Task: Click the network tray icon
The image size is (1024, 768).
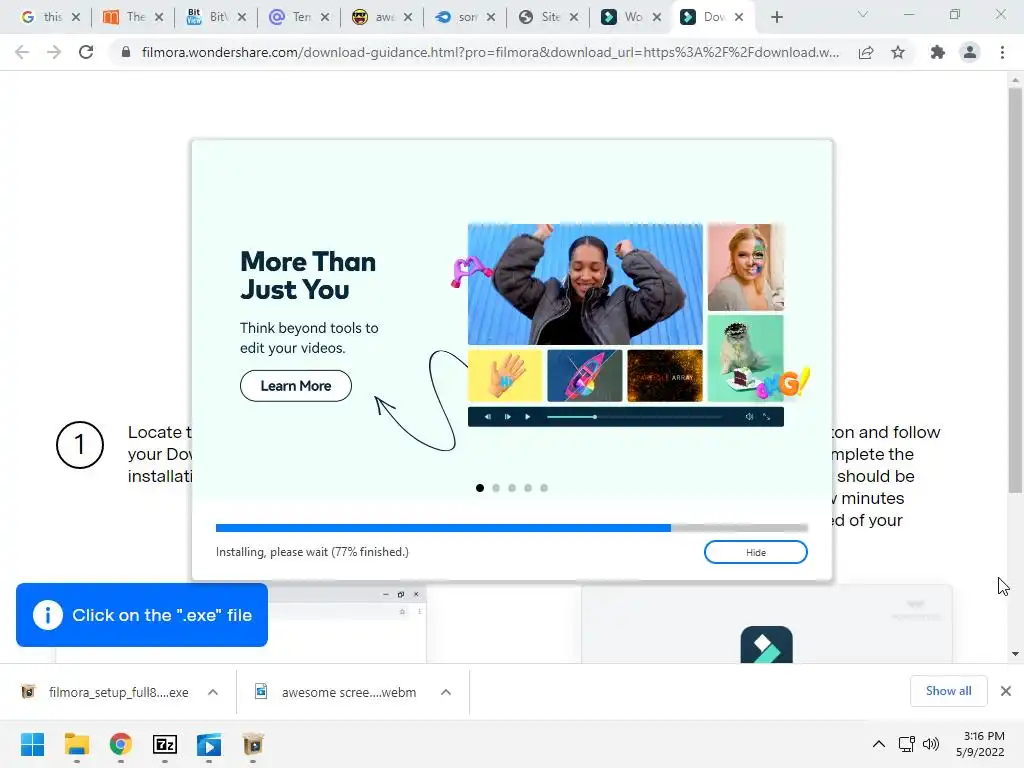Action: coord(906,744)
